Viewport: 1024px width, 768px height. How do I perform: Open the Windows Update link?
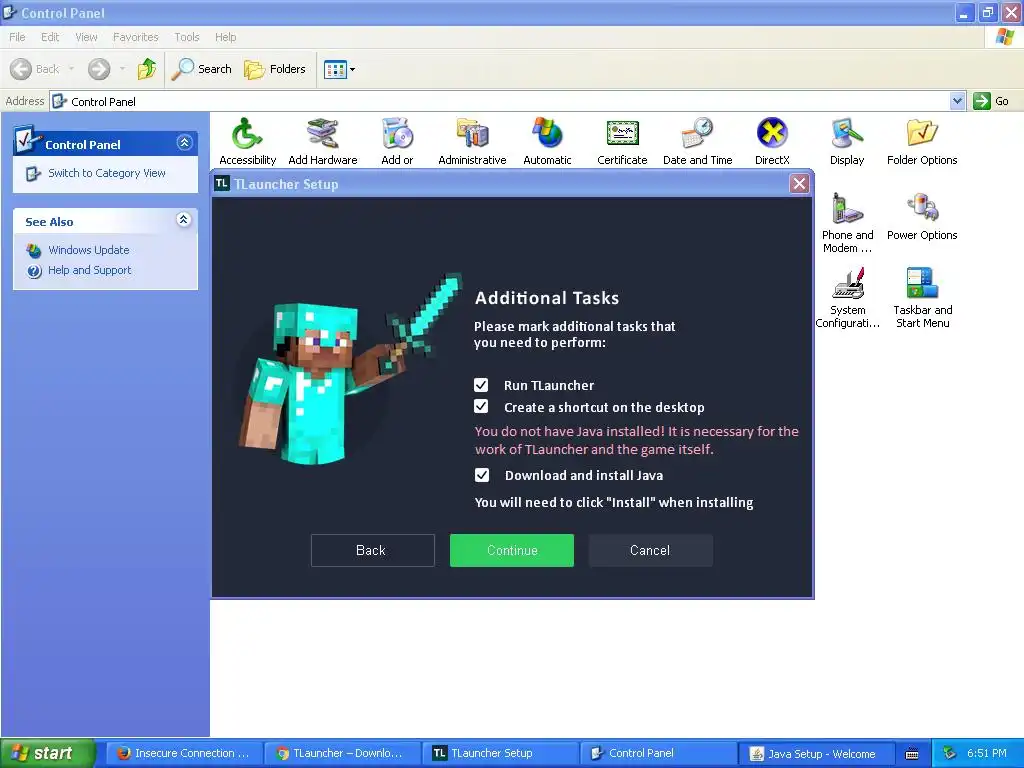point(88,250)
